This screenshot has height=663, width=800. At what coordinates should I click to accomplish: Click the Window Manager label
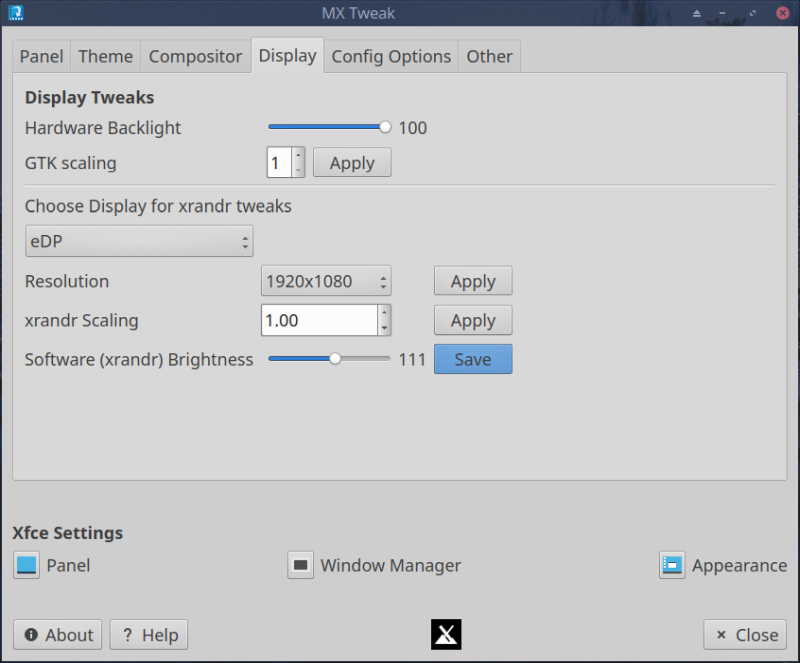(x=390, y=566)
